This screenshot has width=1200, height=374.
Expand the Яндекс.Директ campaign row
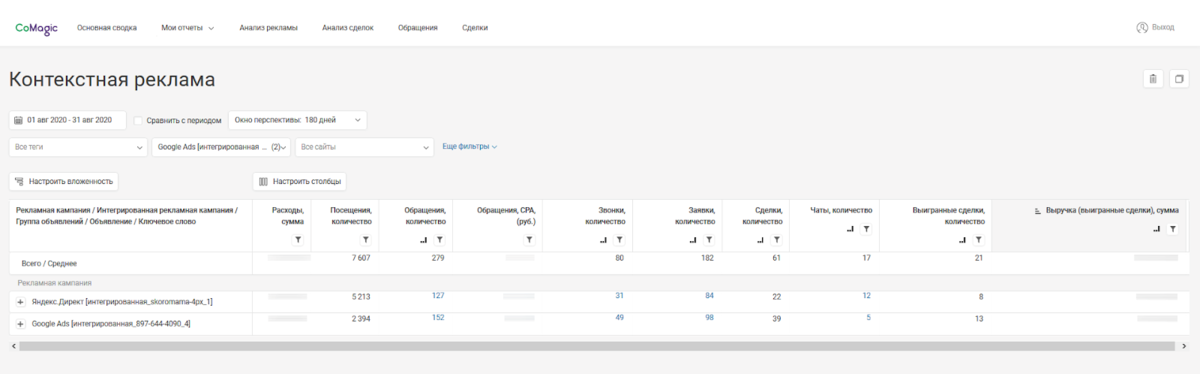(x=20, y=301)
